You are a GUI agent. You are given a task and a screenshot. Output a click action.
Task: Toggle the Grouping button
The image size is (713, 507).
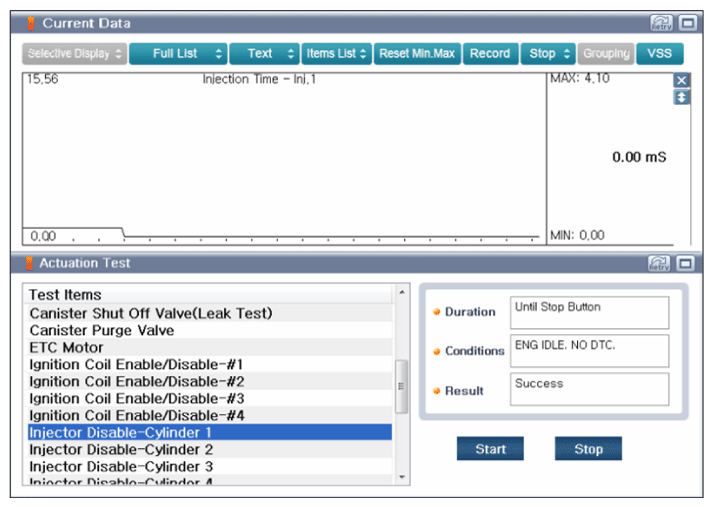tap(606, 54)
